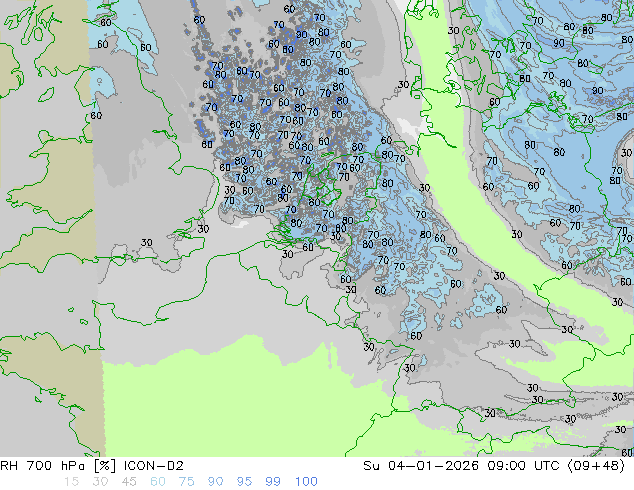This screenshot has width=634, height=490.
Task: Click the 'RH 700 hPa [%]' title text
Action: pos(59,466)
